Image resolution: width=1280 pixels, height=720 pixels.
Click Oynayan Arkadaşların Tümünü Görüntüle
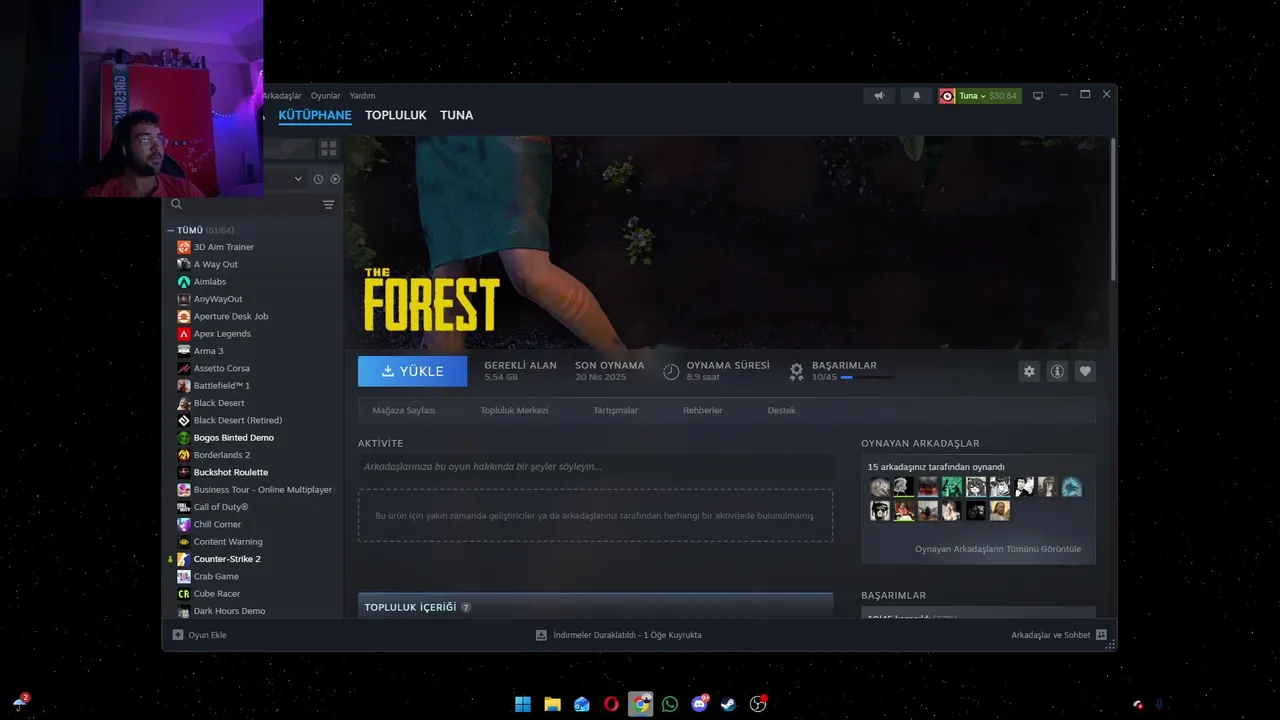(x=998, y=549)
